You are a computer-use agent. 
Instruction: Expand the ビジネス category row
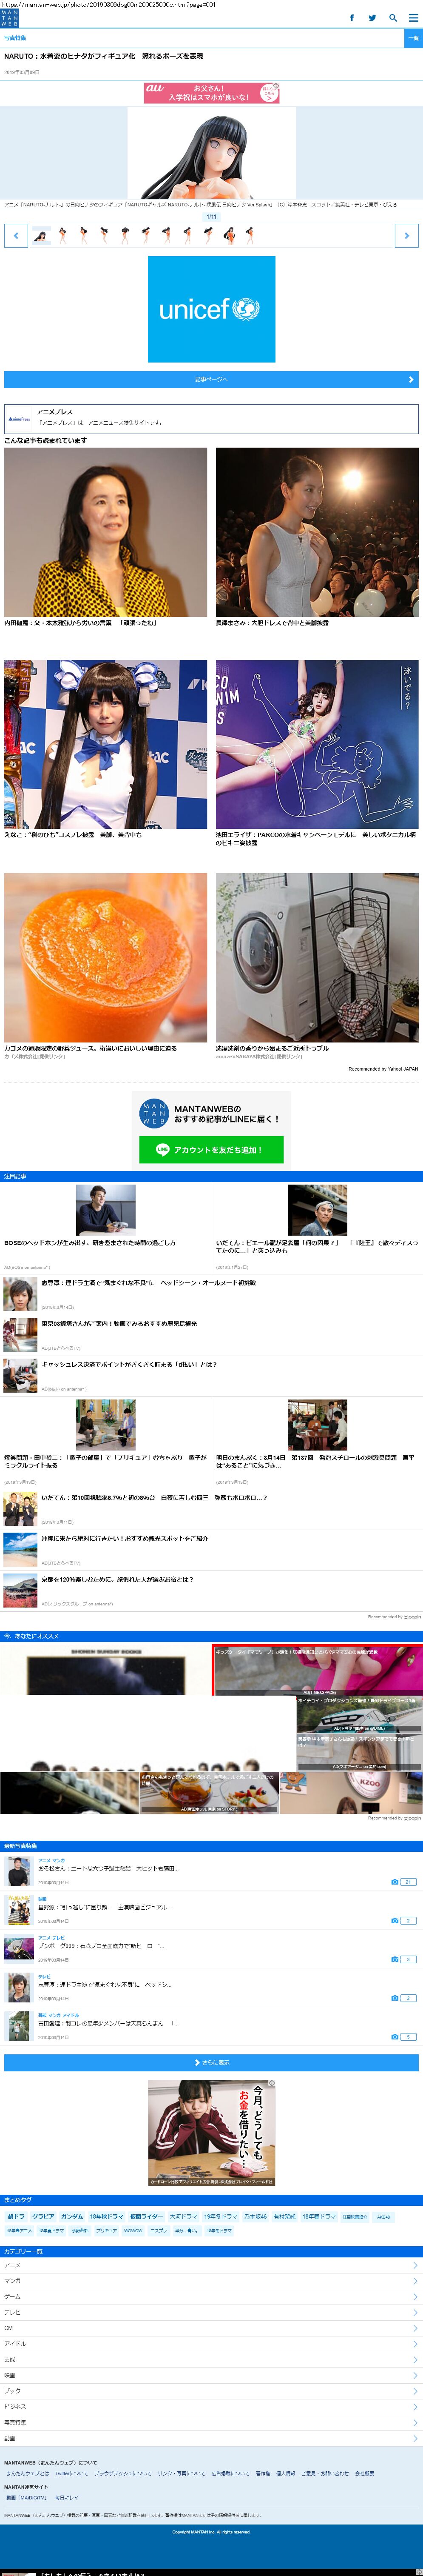pos(211,2407)
